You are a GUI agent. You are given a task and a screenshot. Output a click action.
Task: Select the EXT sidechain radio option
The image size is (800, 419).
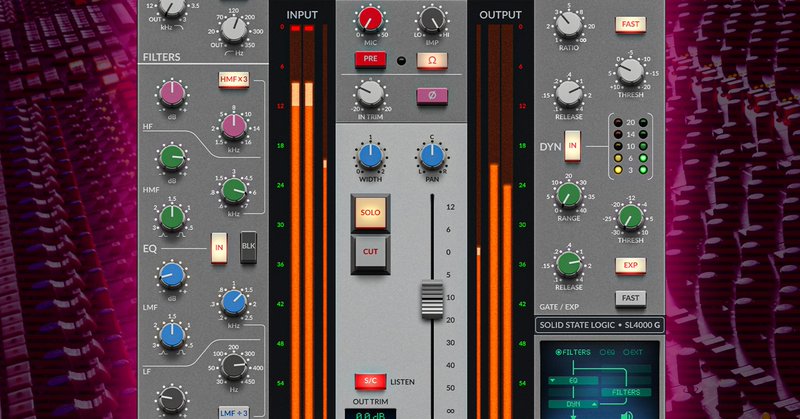(x=633, y=352)
